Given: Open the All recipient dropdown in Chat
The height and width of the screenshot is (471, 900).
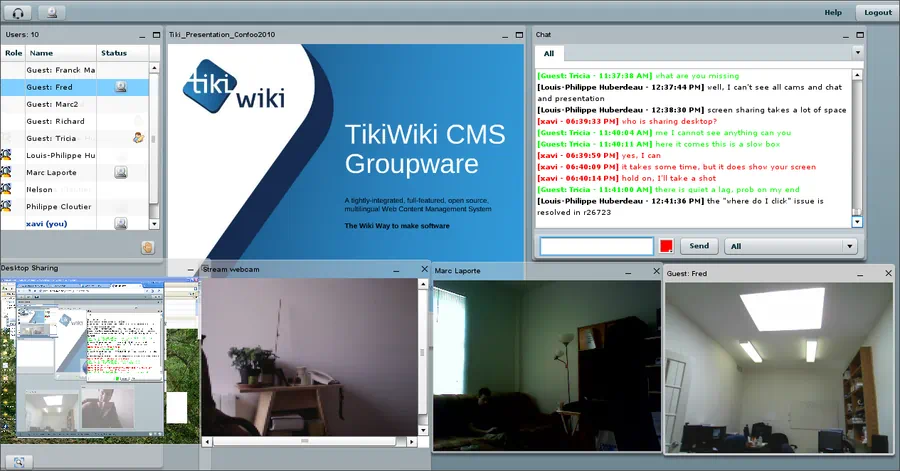Looking at the screenshot, I should pyautogui.click(x=791, y=246).
